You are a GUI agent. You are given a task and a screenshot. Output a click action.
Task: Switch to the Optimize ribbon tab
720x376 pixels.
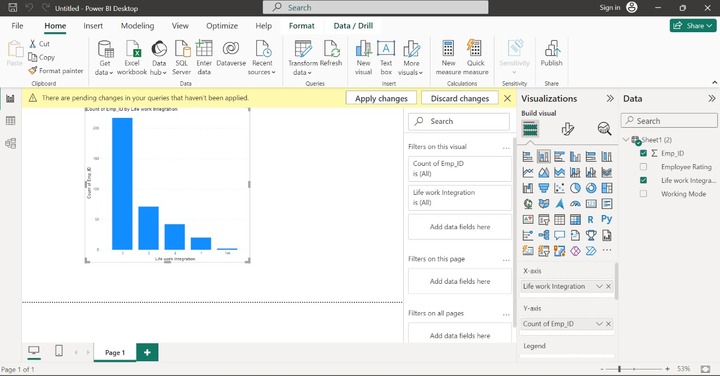222,26
